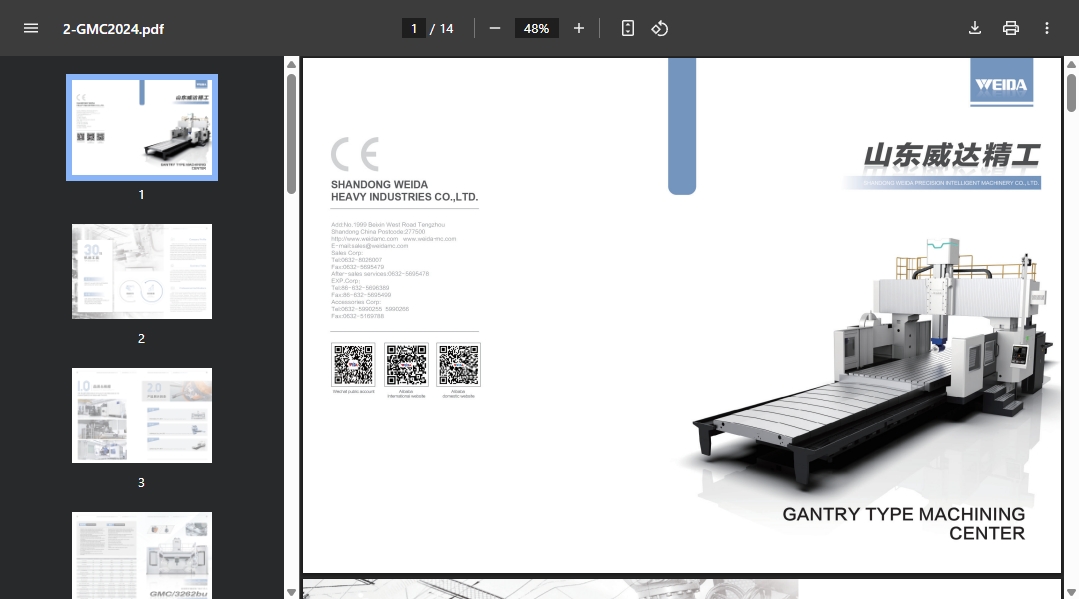The image size is (1079, 599).
Task: Open page 2 thumbnail
Action: tap(142, 271)
